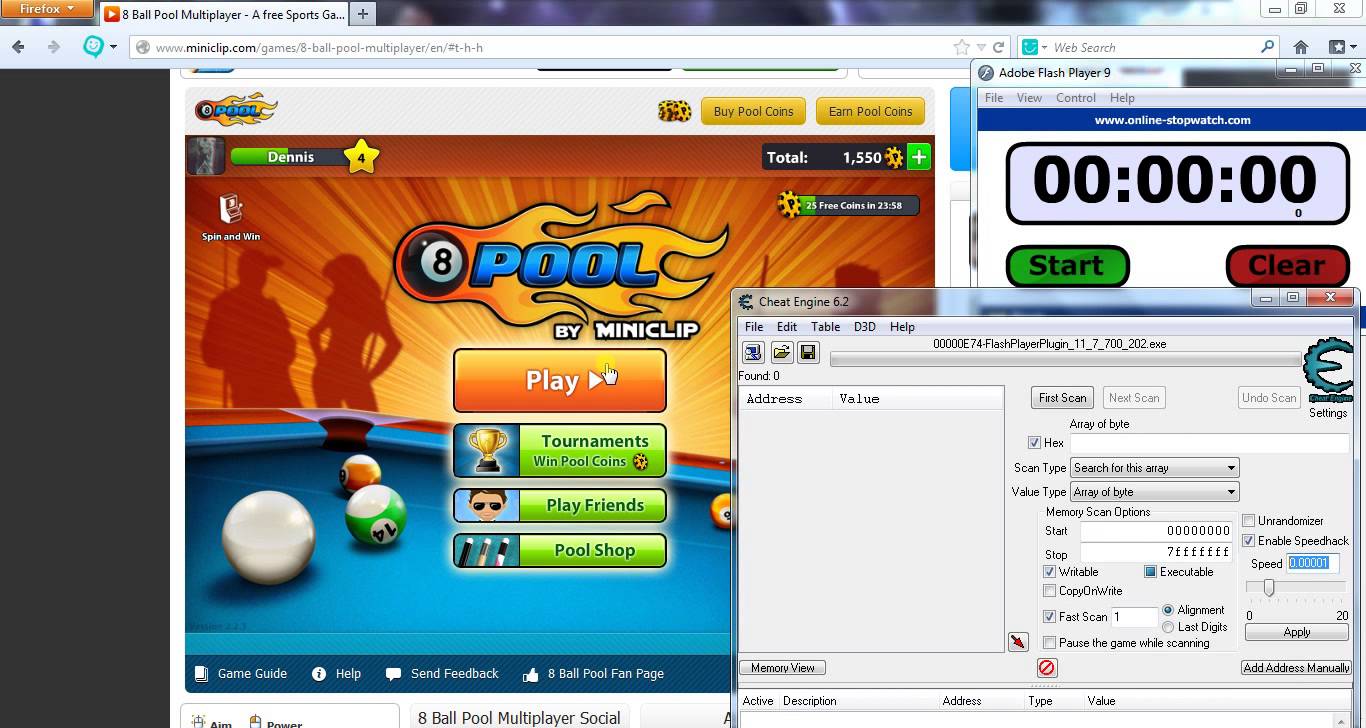The width and height of the screenshot is (1366, 728).
Task: Click the orange Play button
Action: pyautogui.click(x=560, y=380)
